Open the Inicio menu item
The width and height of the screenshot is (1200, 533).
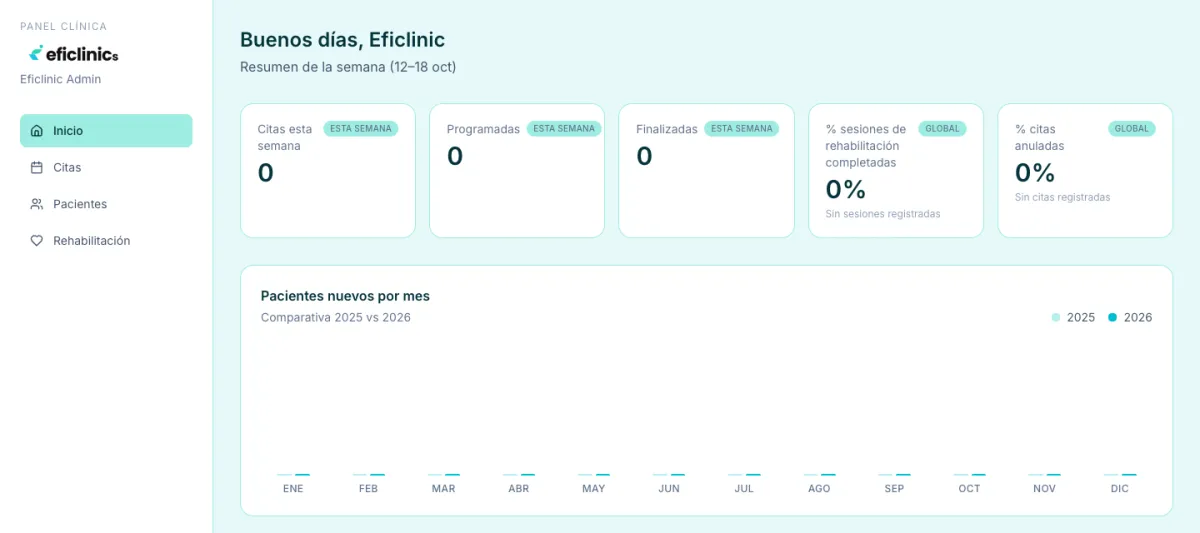[106, 131]
